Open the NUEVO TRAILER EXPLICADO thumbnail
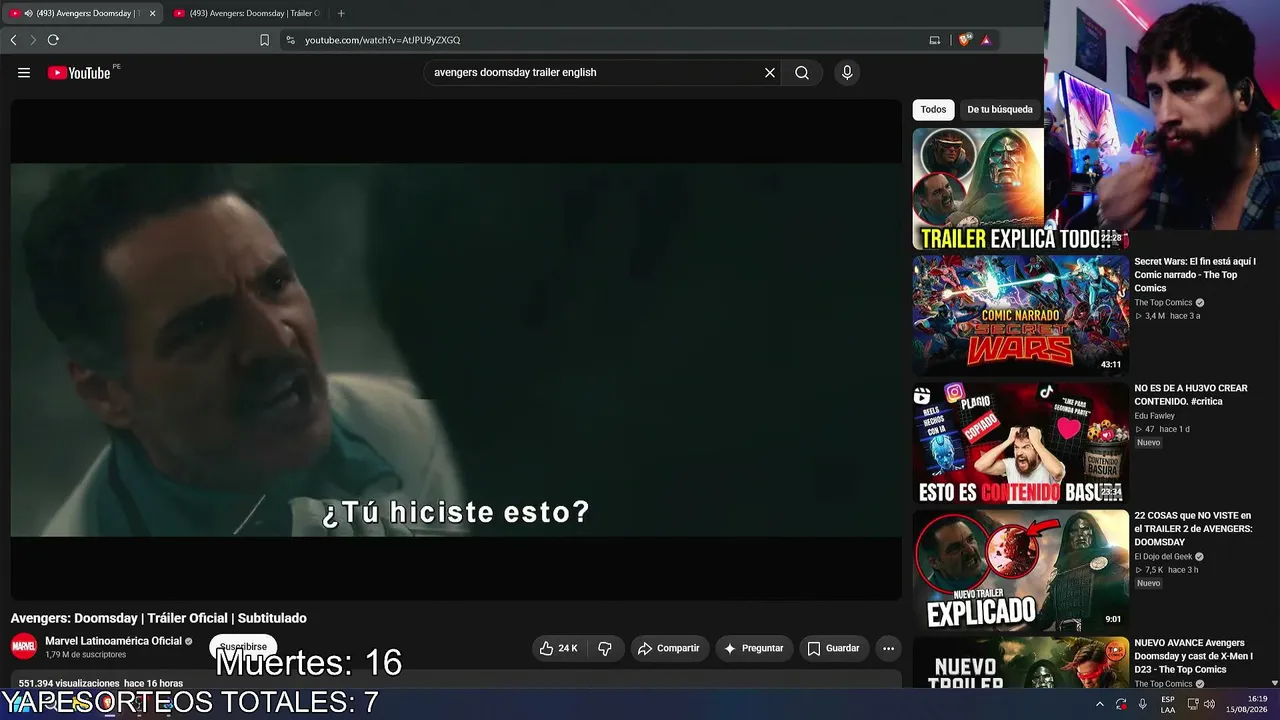1280x720 pixels. (x=1020, y=570)
